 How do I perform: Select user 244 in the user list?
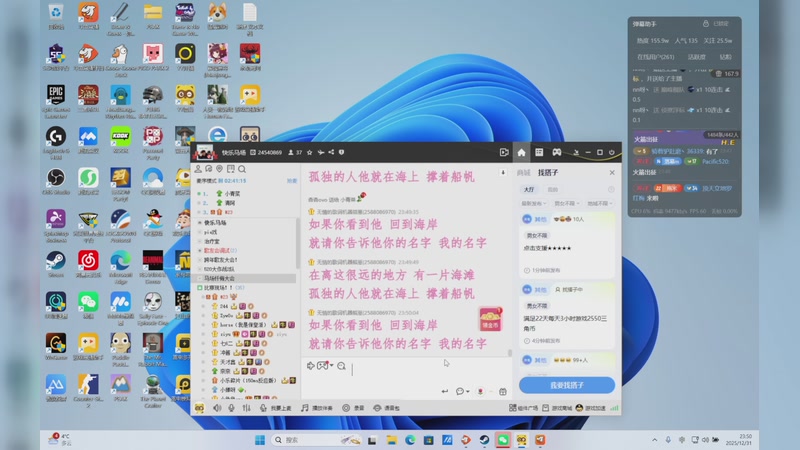coord(224,306)
